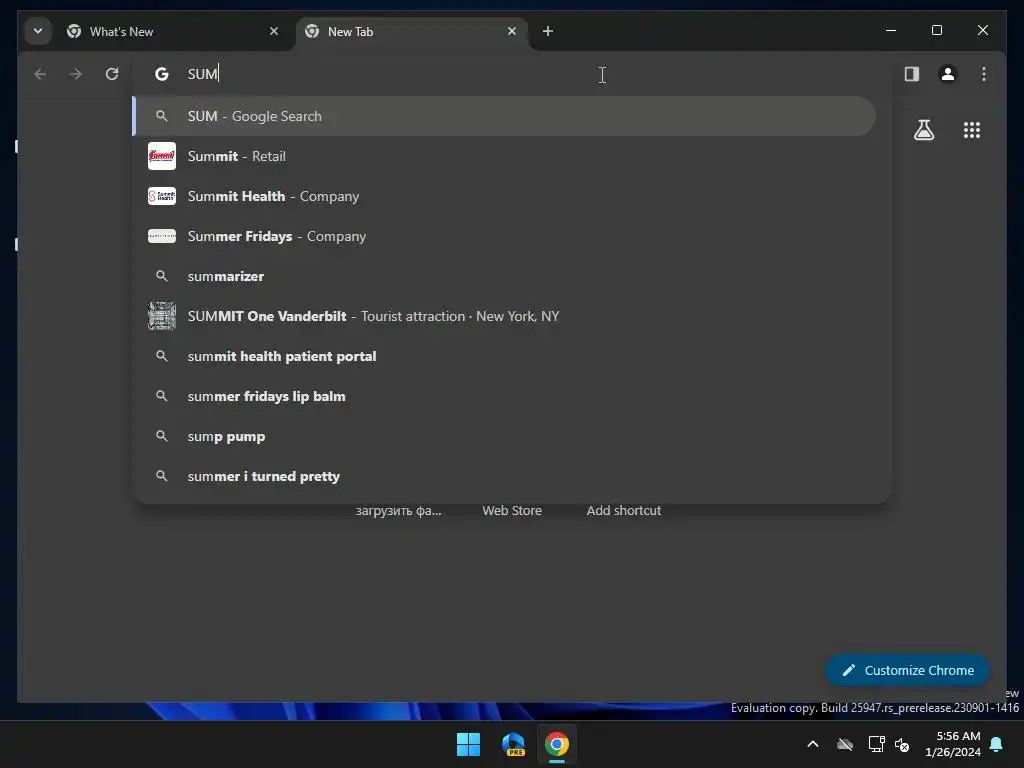Screen dimensions: 1024x768
Task: Open the notifications bell icon
Action: (x=997, y=744)
